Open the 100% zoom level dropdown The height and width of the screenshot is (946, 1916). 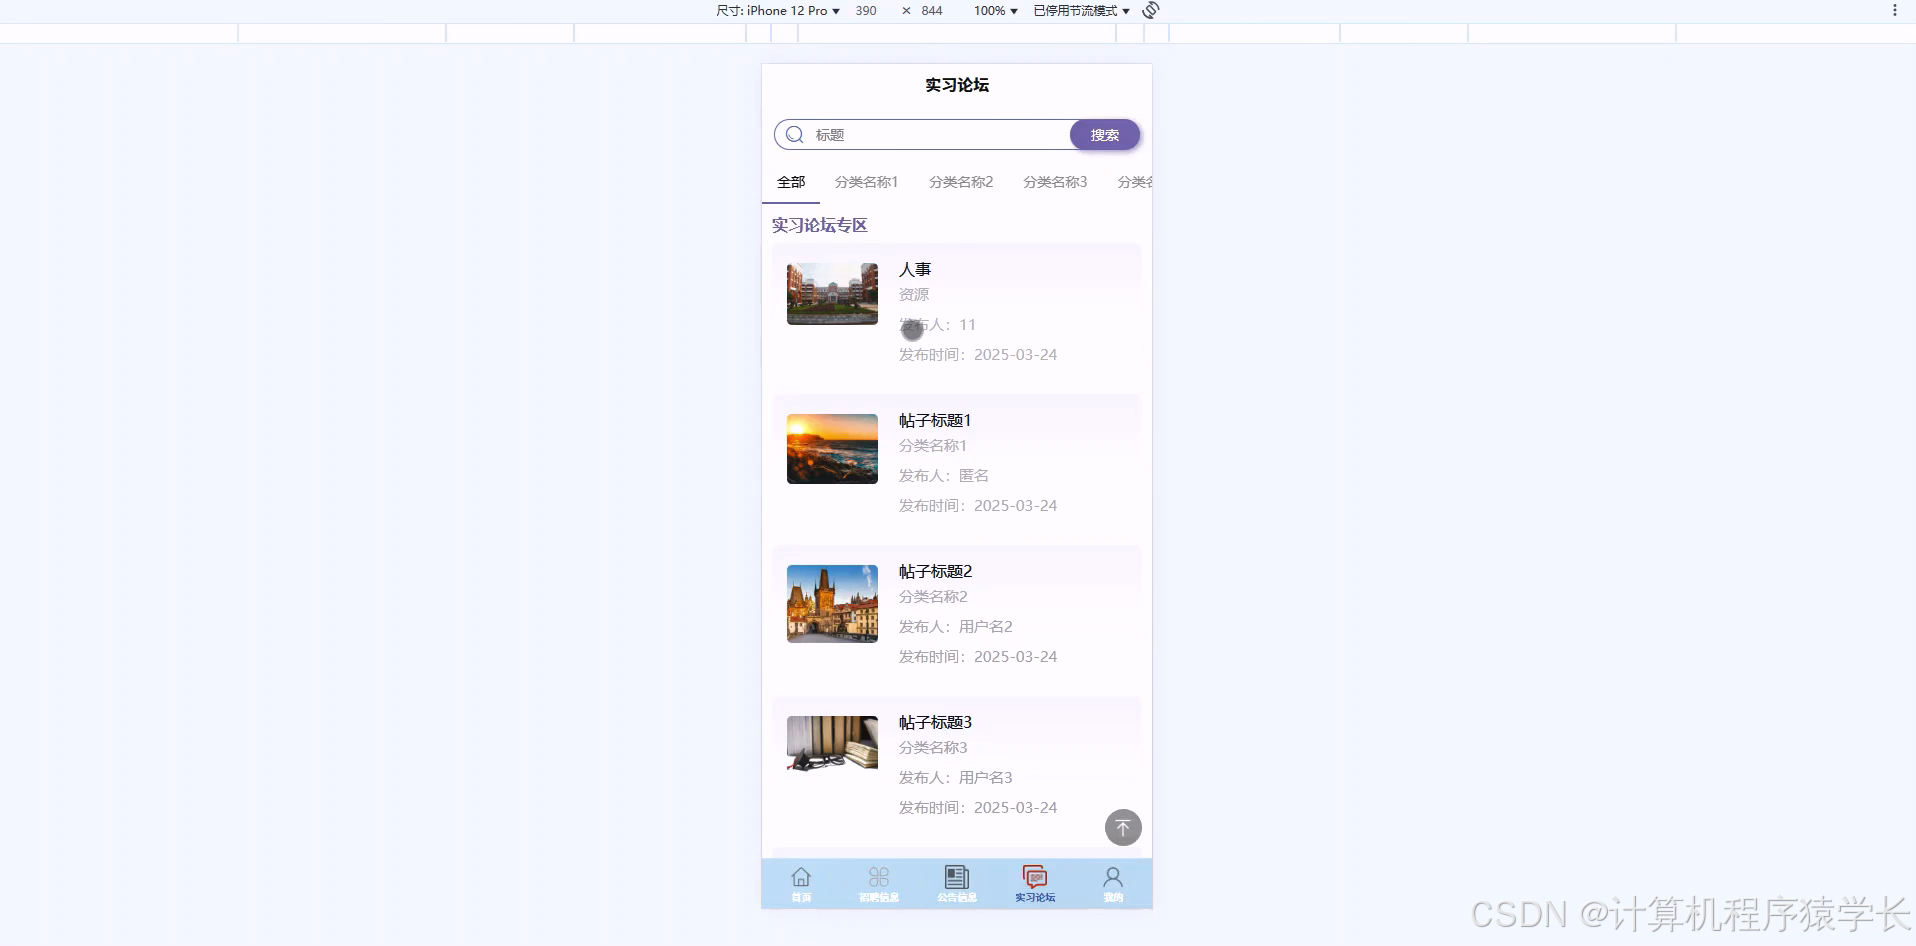click(992, 11)
